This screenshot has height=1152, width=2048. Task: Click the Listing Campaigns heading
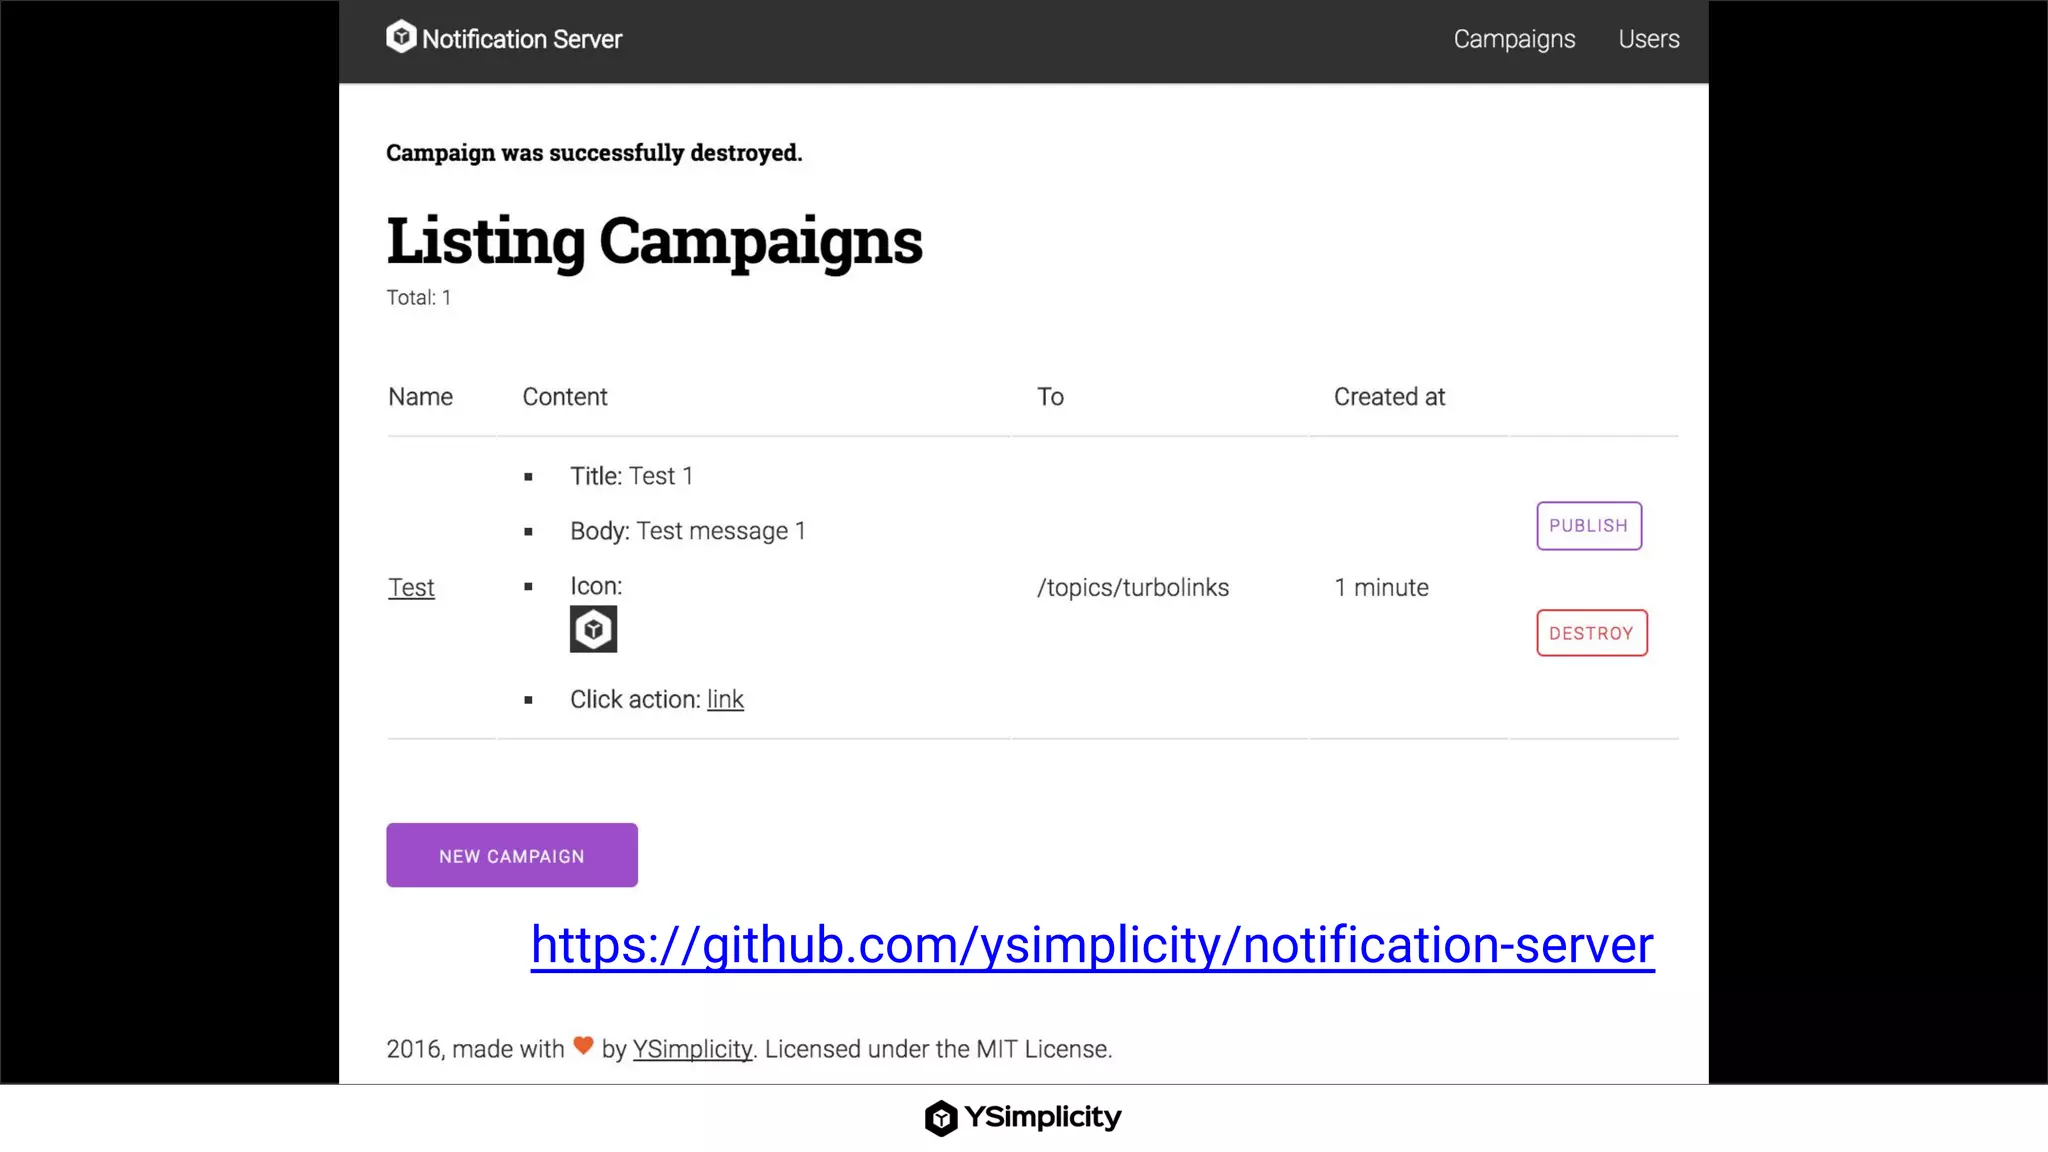click(x=655, y=241)
